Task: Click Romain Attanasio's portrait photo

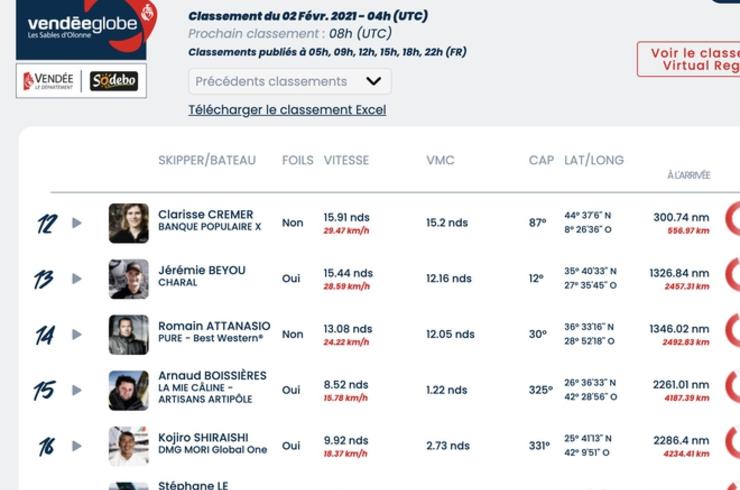Action: (x=128, y=335)
